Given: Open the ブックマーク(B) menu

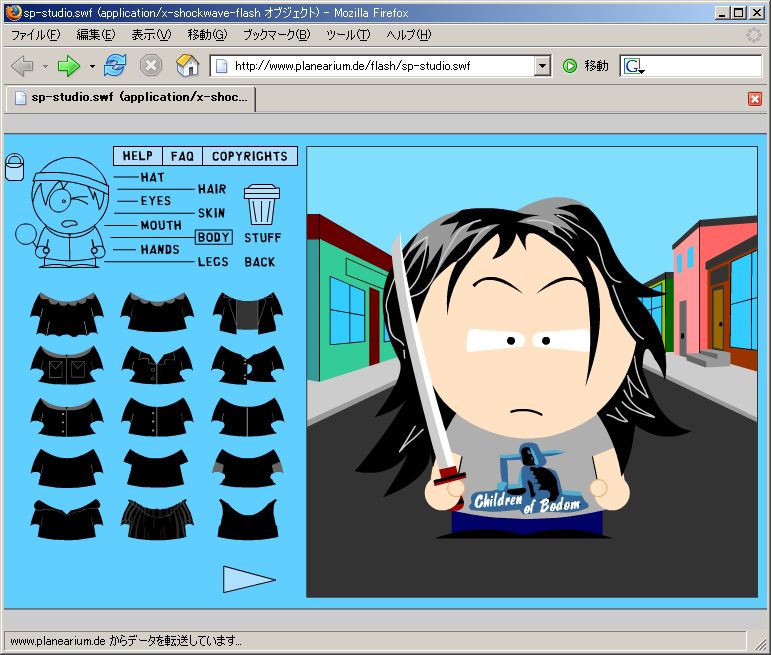Looking at the screenshot, I should pos(277,35).
